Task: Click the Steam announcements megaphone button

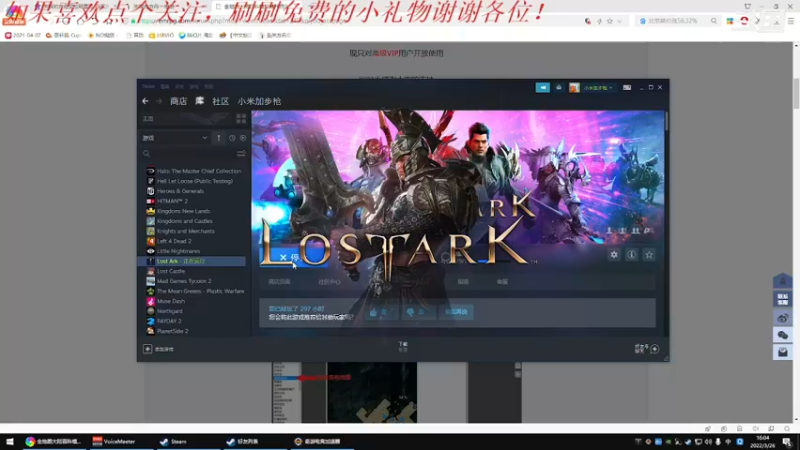Action: point(542,88)
